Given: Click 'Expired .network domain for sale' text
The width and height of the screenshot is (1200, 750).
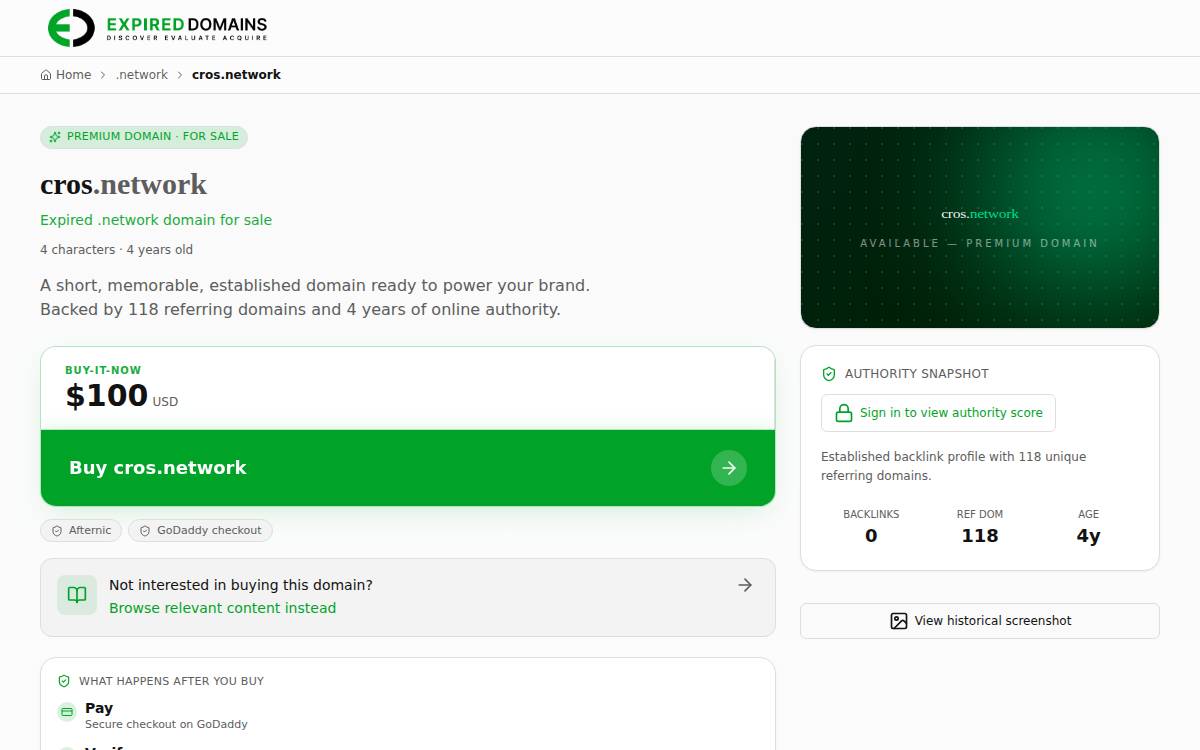Looking at the screenshot, I should [156, 220].
